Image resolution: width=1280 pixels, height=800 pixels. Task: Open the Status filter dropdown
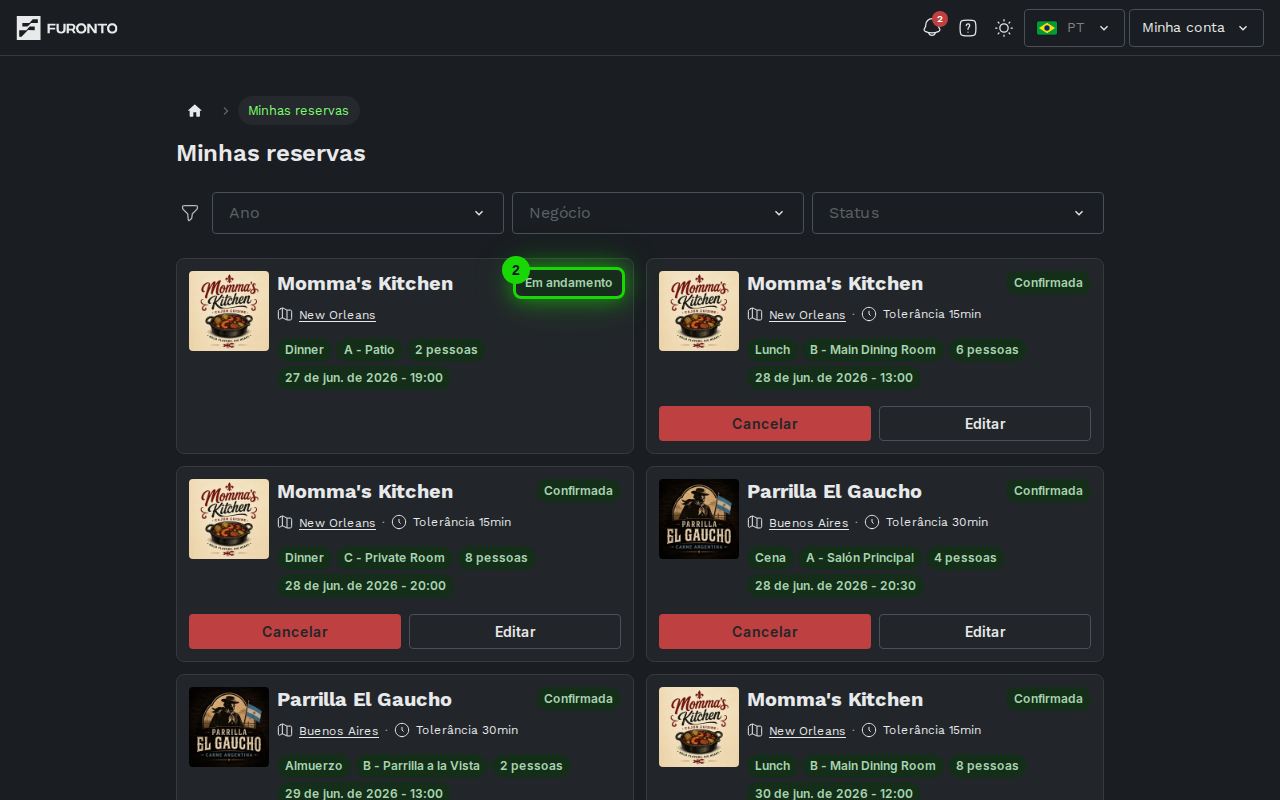coord(958,213)
